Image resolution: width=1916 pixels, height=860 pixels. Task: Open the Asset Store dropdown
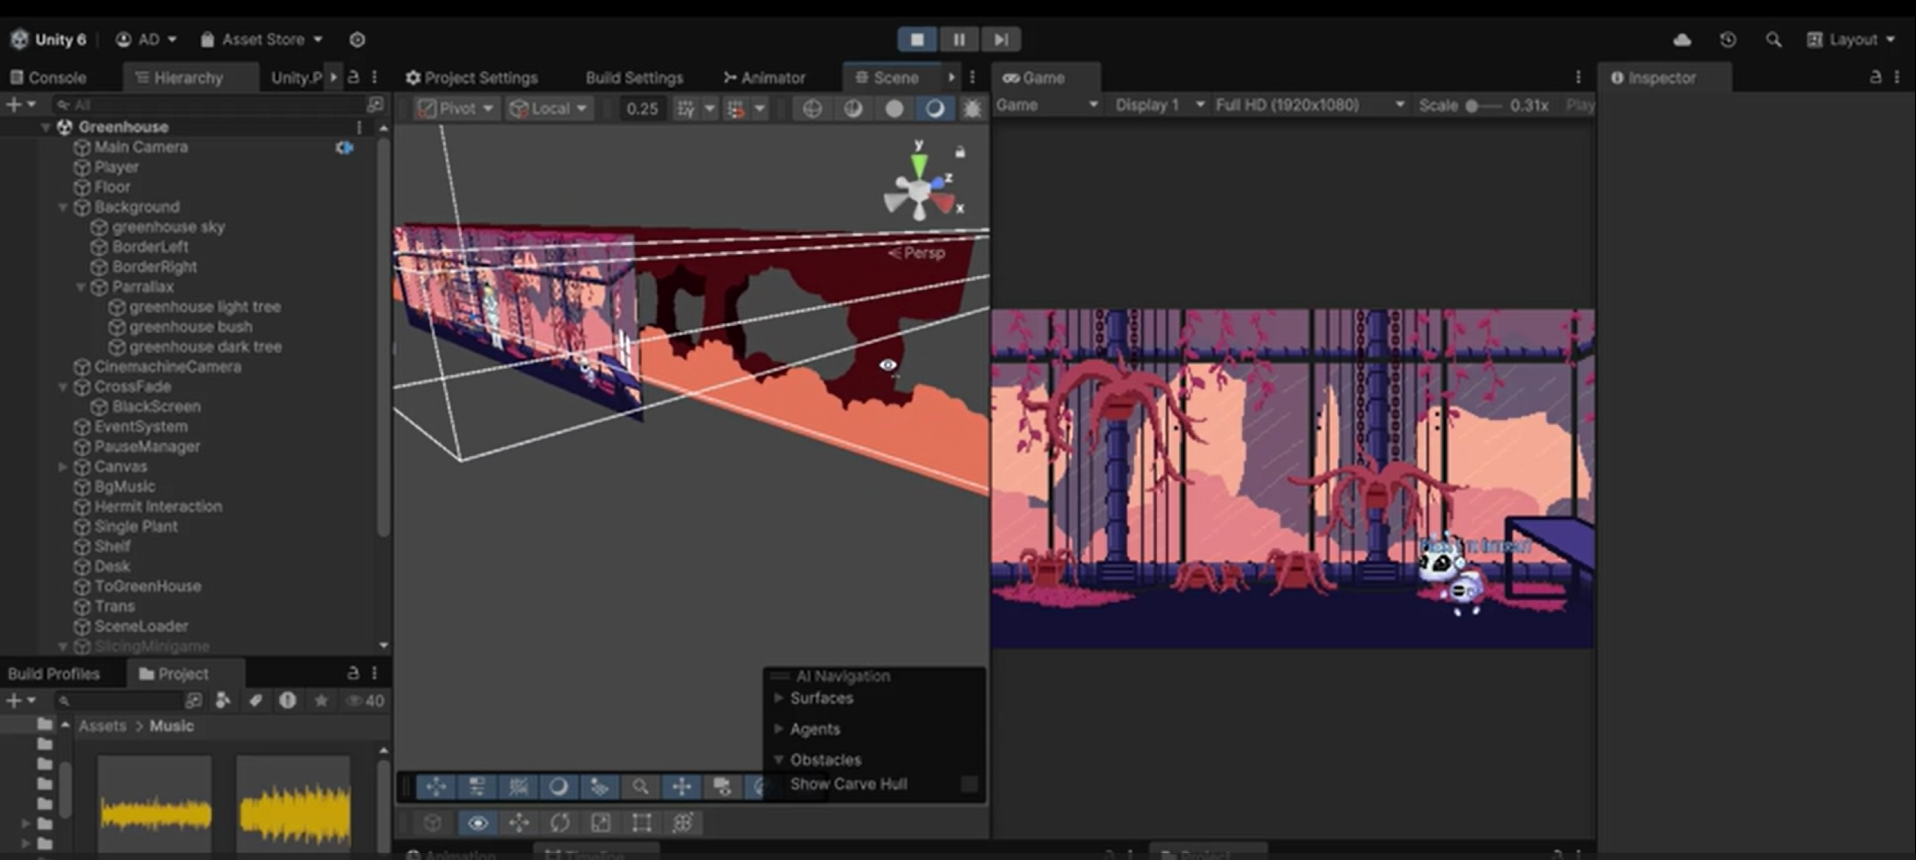261,39
